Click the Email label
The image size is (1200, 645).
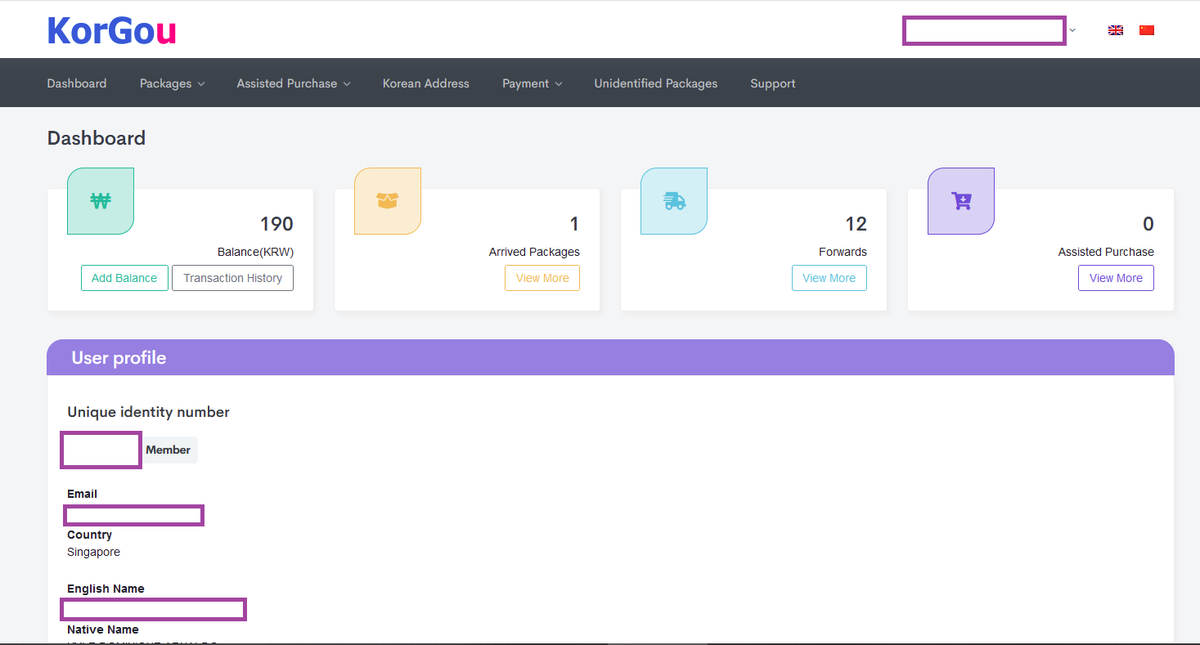pyautogui.click(x=82, y=494)
